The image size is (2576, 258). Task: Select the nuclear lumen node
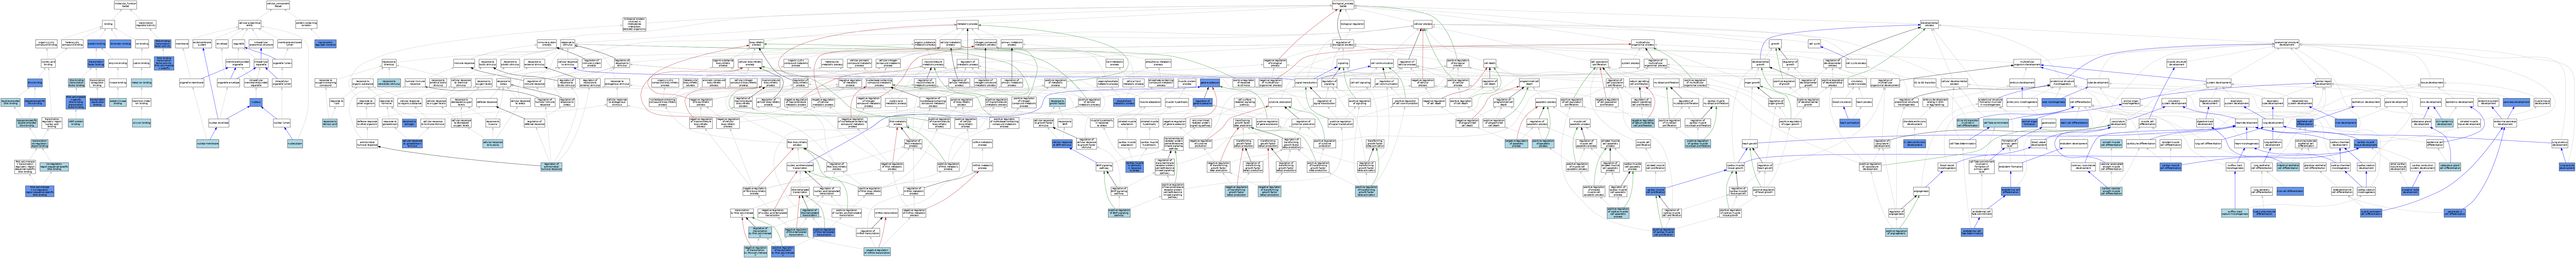[x=282, y=123]
